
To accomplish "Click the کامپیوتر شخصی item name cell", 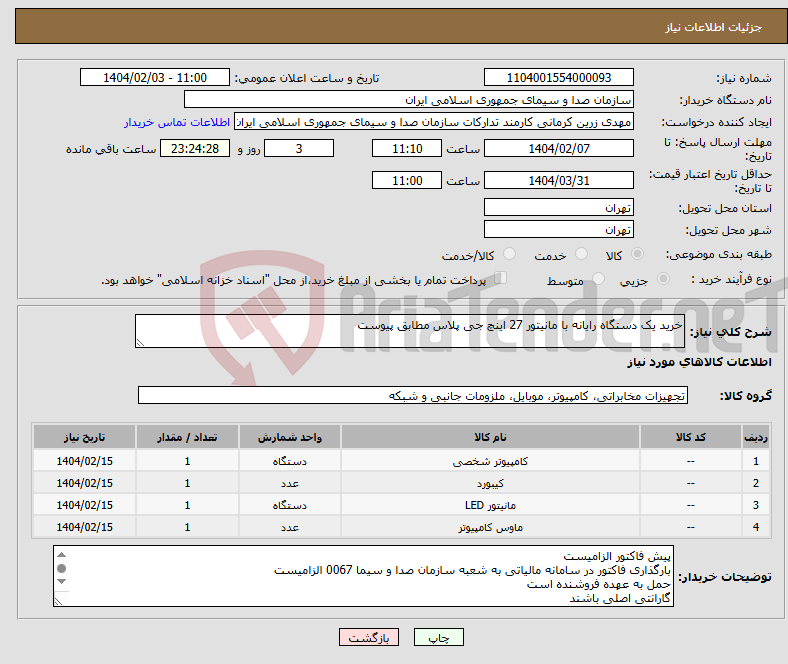I will tap(490, 461).
